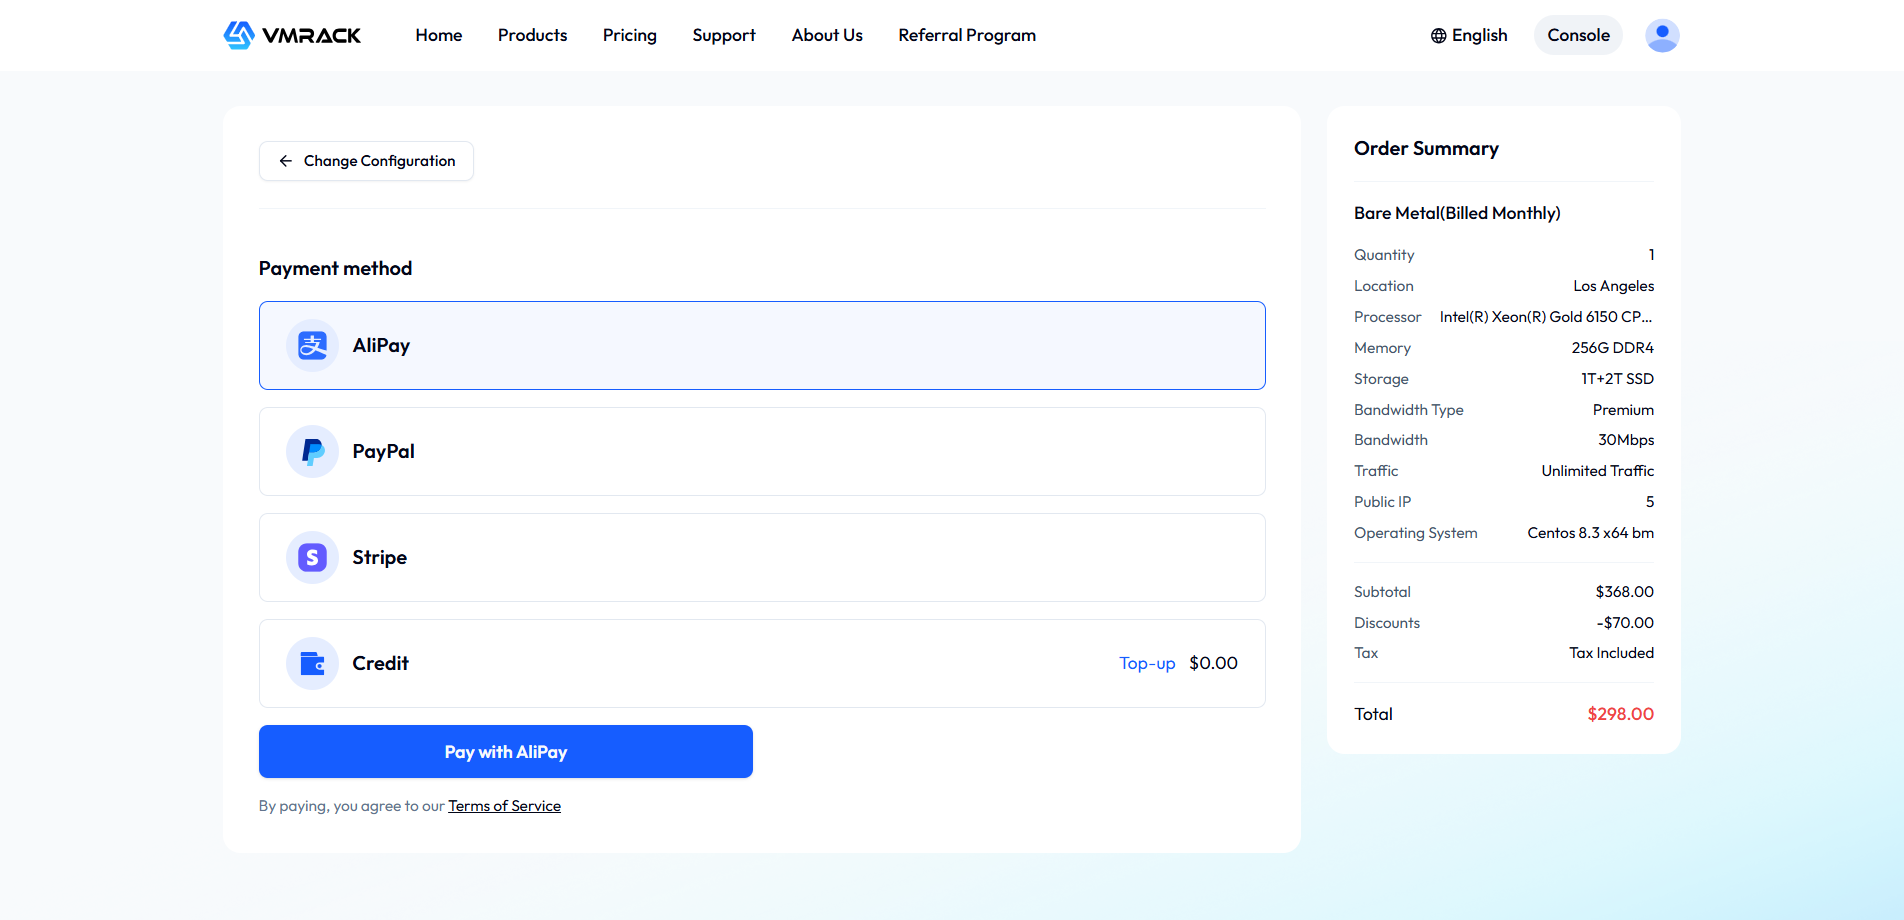Open the Referral Program page
The height and width of the screenshot is (920, 1904).
pos(967,36)
